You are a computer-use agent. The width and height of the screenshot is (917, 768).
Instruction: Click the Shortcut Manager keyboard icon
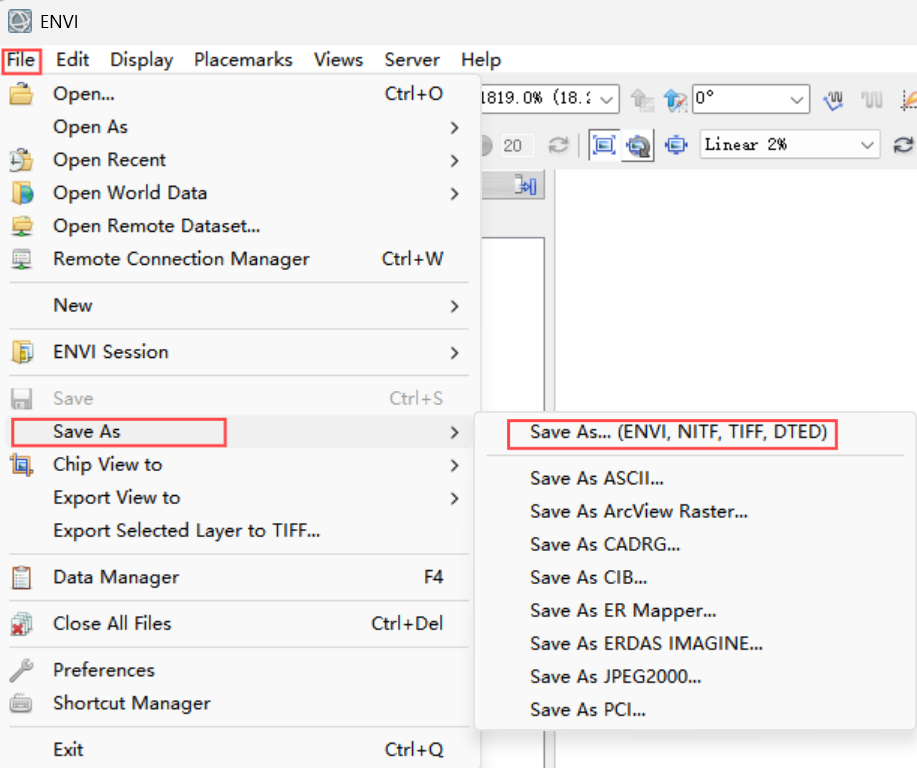pos(22,704)
